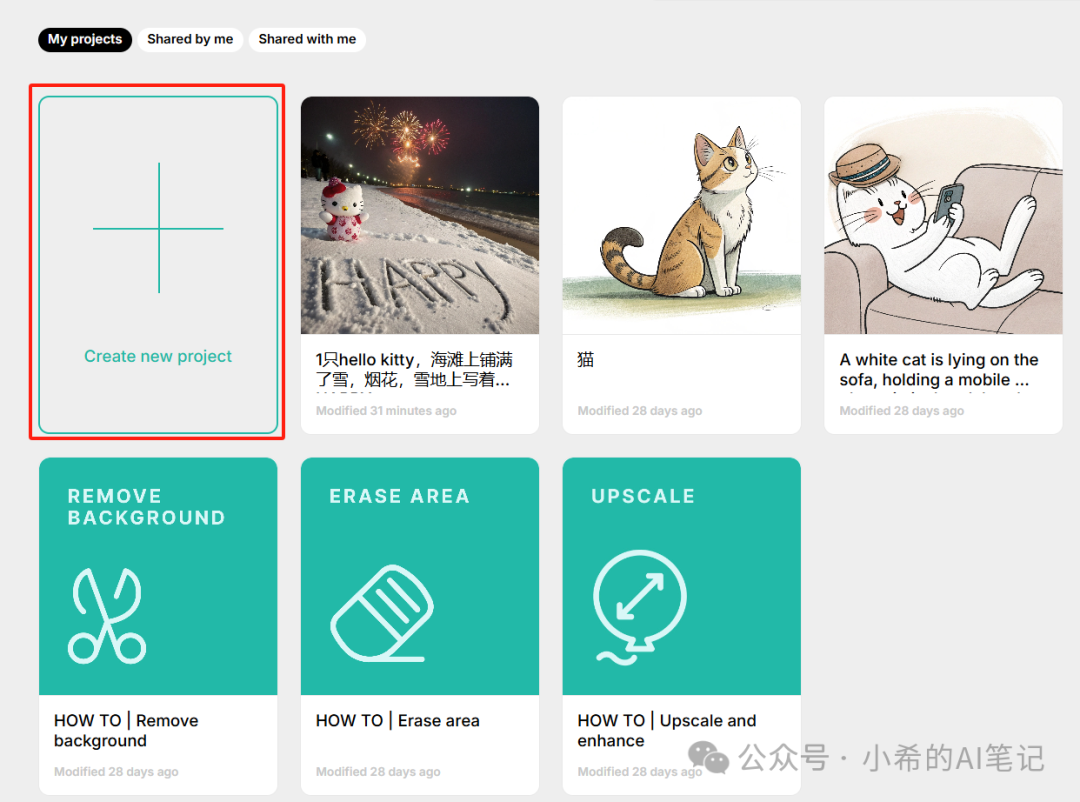
Task: Click the Create new project card
Action: 157,264
